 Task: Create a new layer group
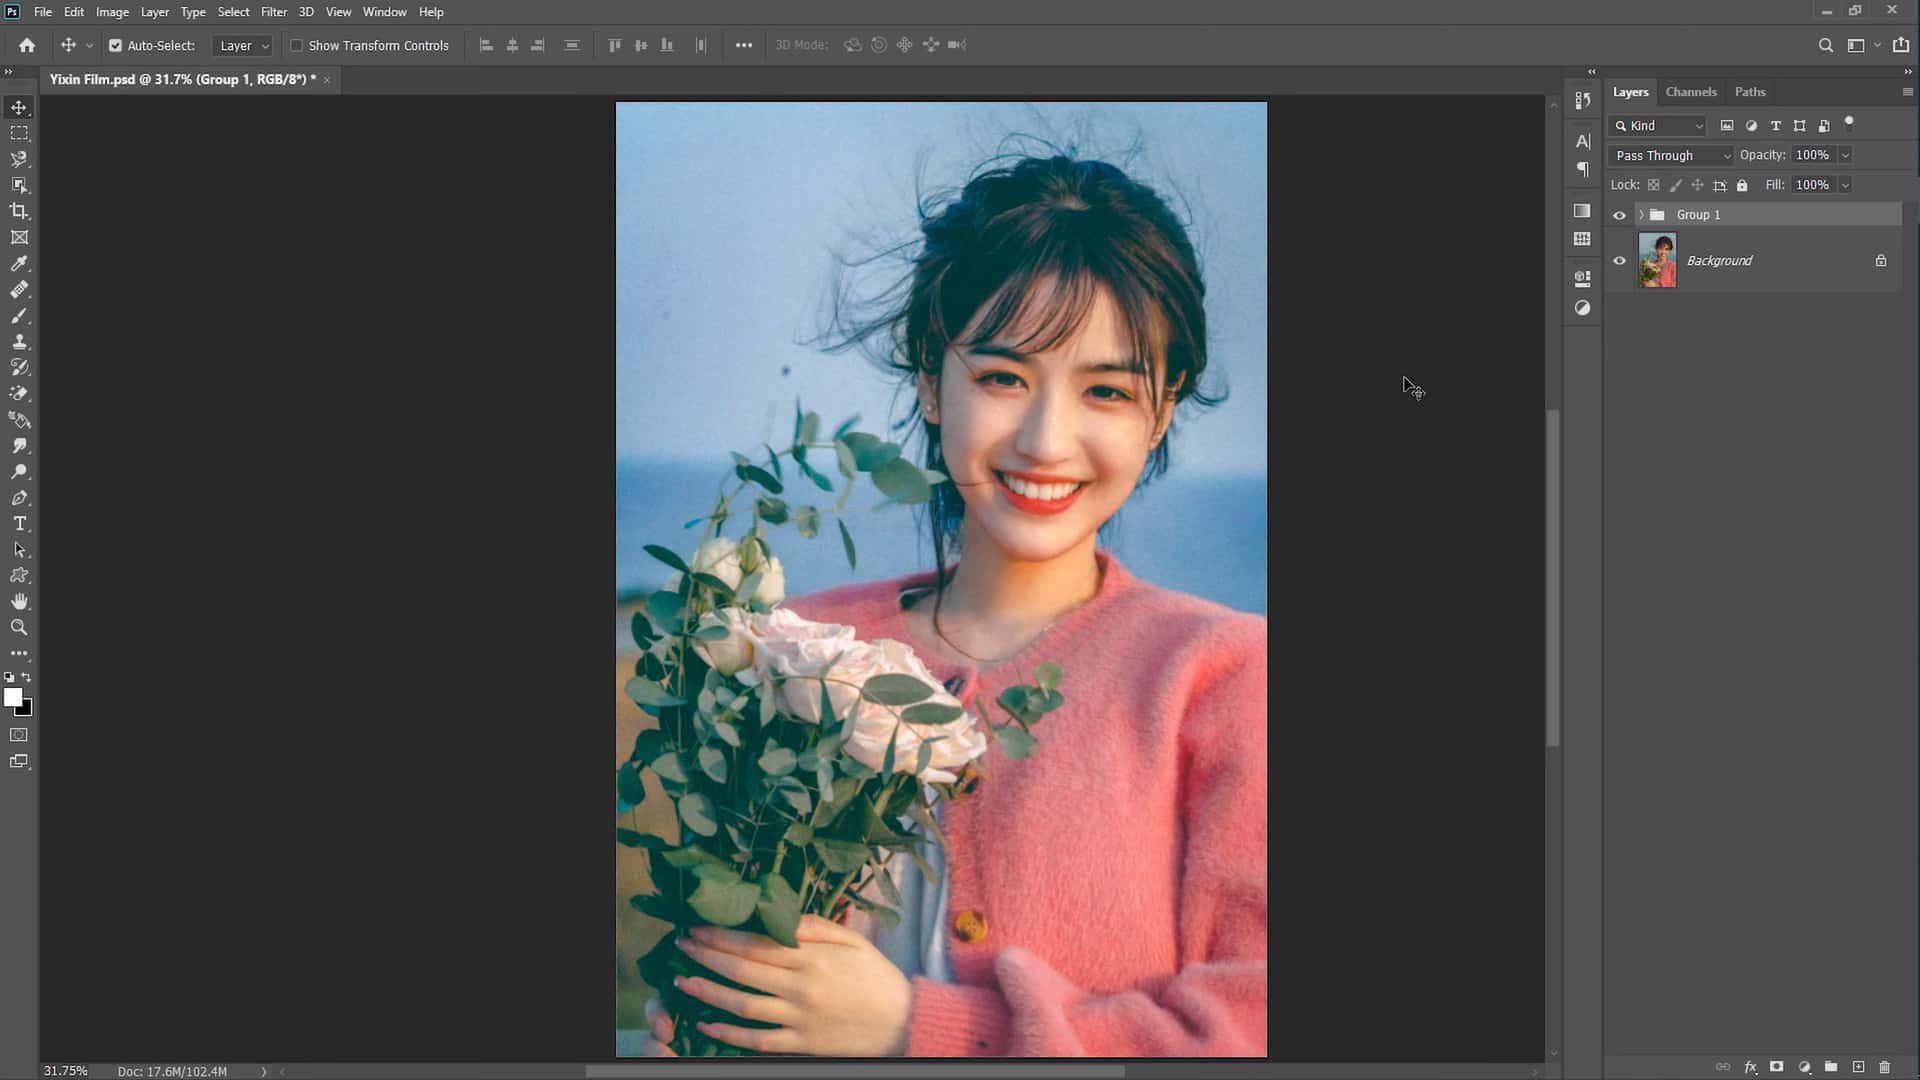(x=1831, y=1066)
